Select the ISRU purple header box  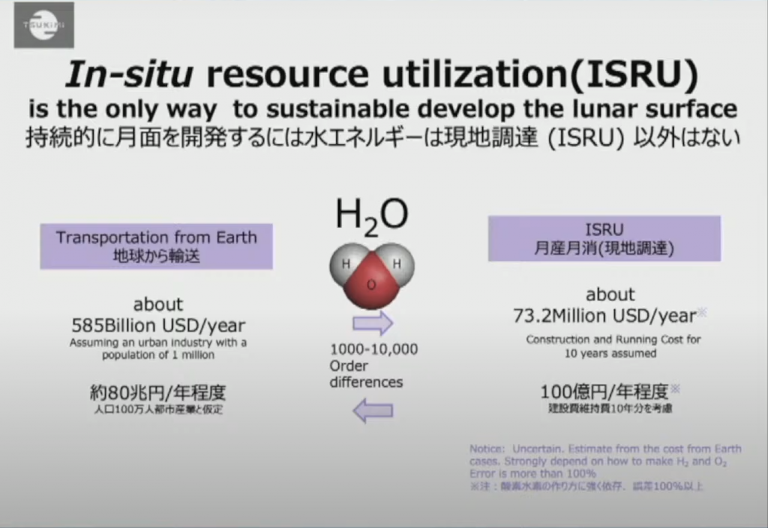point(604,239)
